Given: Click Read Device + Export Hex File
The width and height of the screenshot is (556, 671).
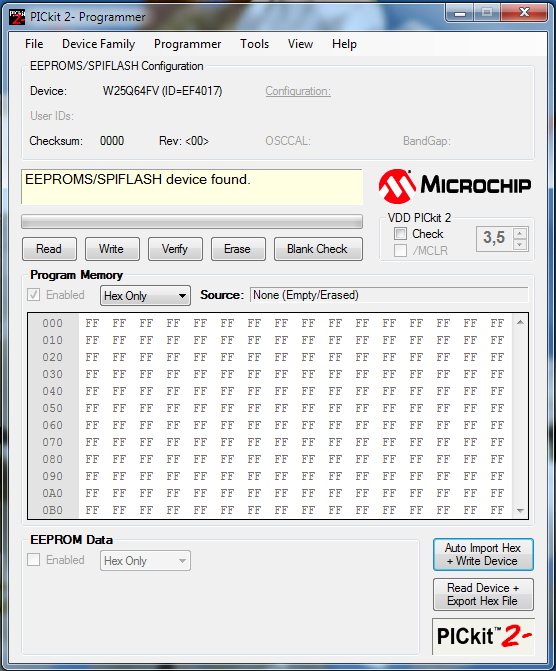Looking at the screenshot, I should click(483, 594).
